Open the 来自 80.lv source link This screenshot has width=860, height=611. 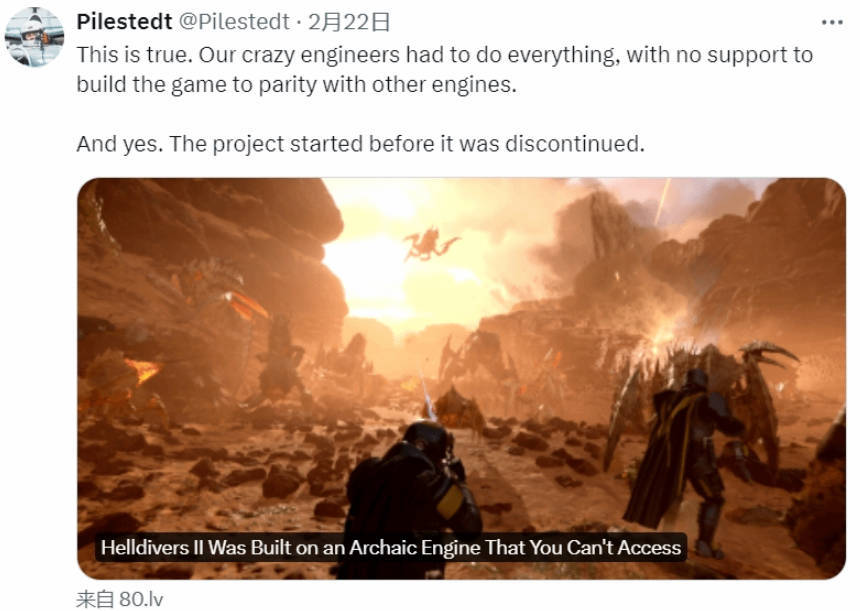(120, 599)
